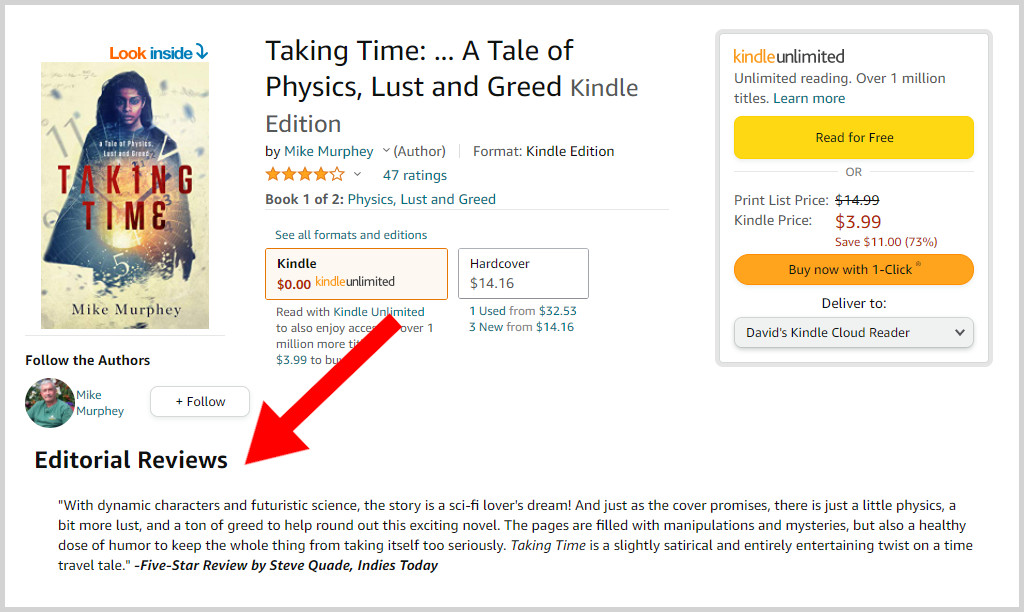Screen dimensions: 1024x612
Task: Follow Mike Murphy with the Follow button
Action: 199,401
